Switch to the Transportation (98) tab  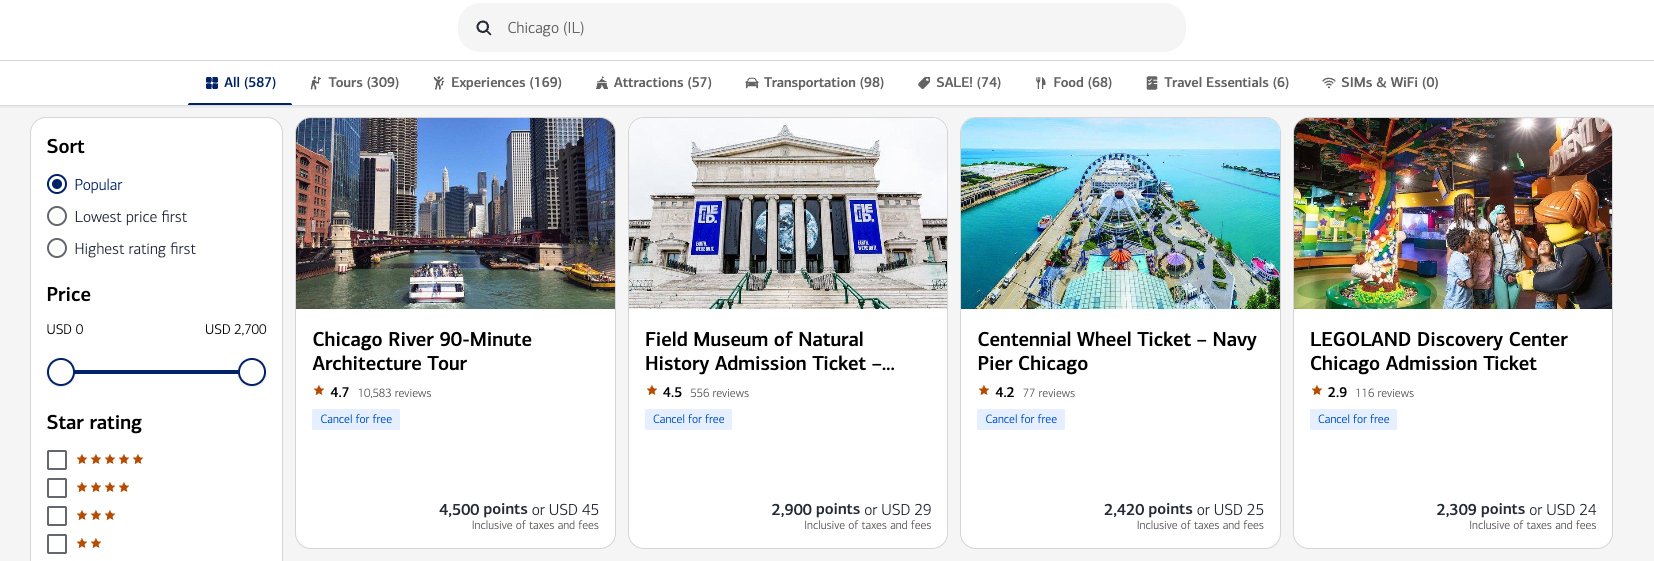tap(815, 83)
